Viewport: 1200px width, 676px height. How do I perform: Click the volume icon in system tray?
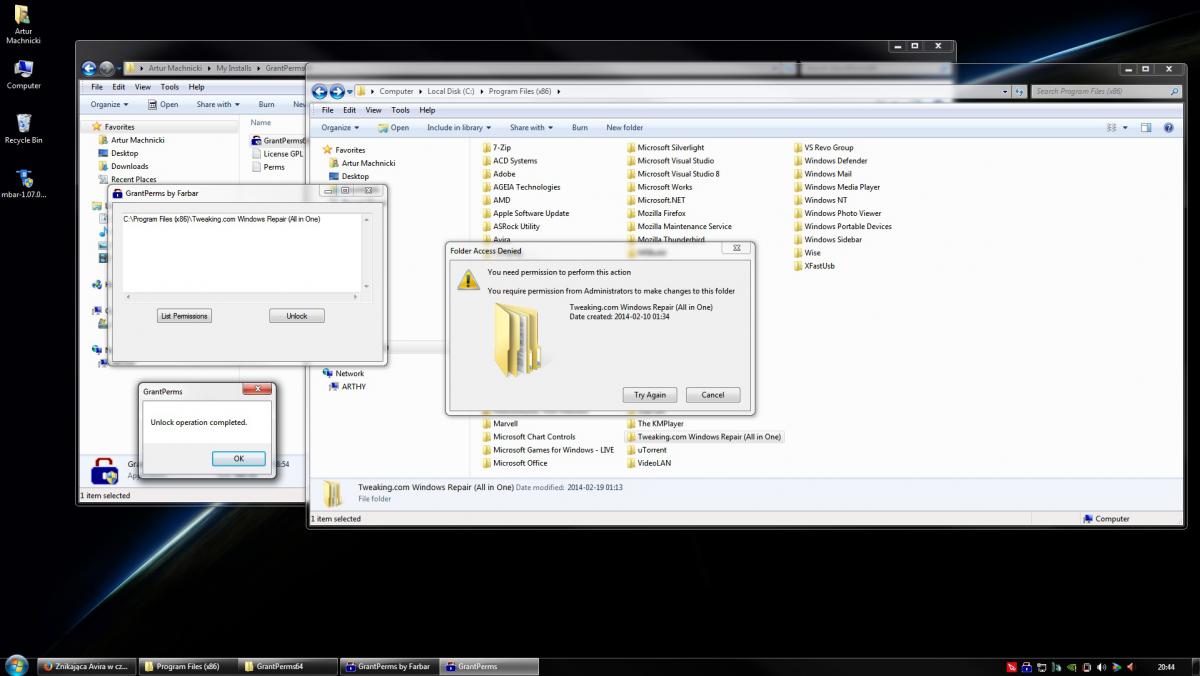[1102, 666]
